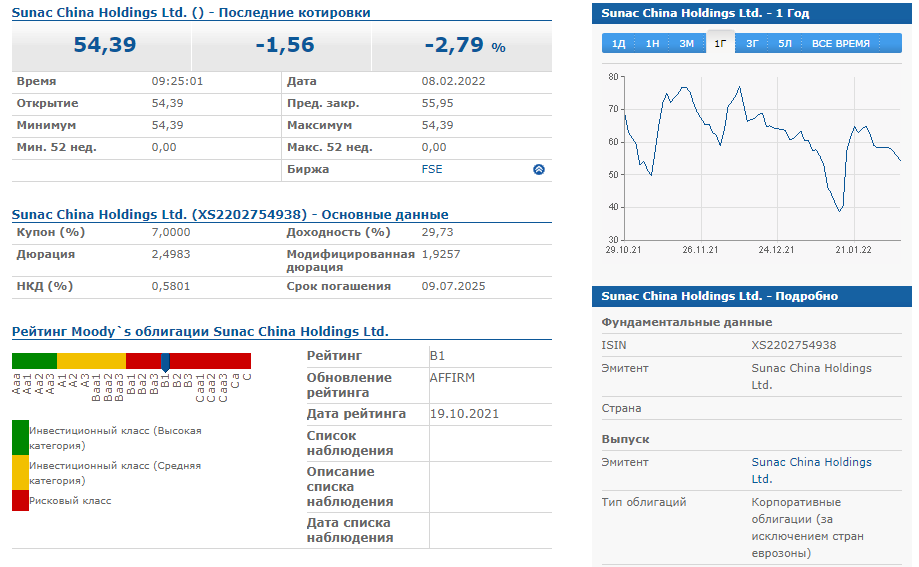The width and height of the screenshot is (919, 567).
Task: Click the duration value 2,4983
Action: click(171, 254)
